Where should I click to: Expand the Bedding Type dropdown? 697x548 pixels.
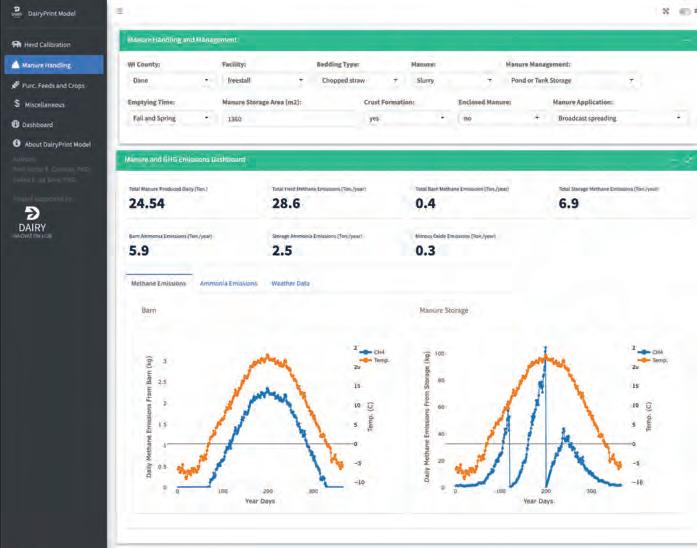coord(360,80)
